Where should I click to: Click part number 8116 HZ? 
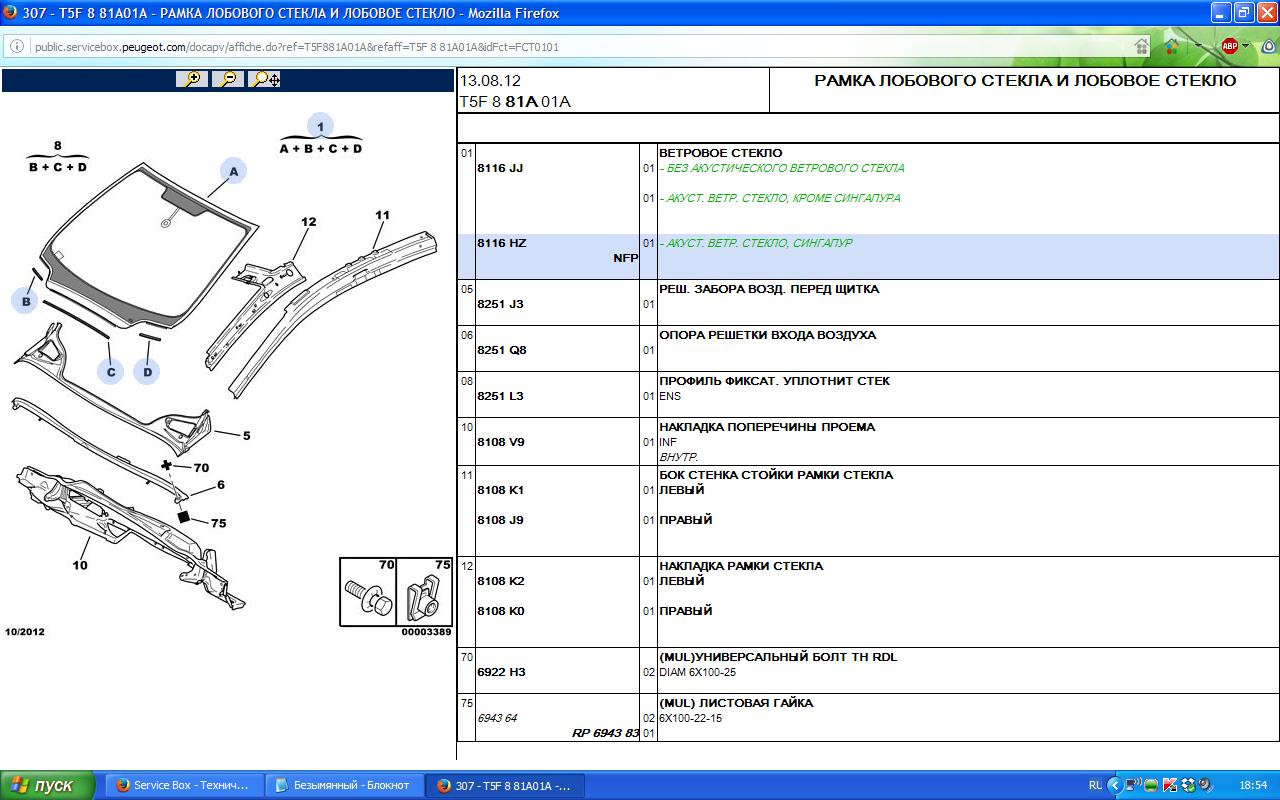click(501, 243)
